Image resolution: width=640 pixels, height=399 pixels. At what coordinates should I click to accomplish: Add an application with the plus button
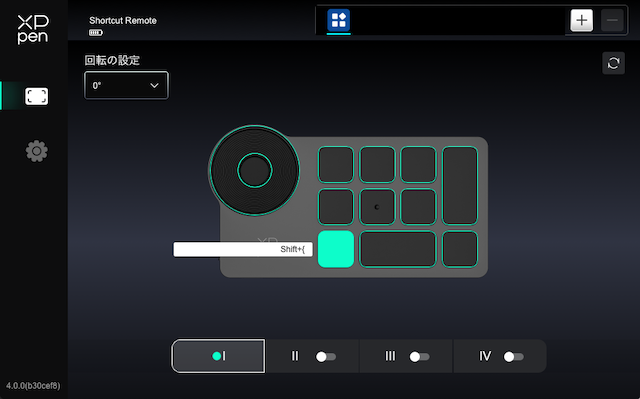coord(581,20)
